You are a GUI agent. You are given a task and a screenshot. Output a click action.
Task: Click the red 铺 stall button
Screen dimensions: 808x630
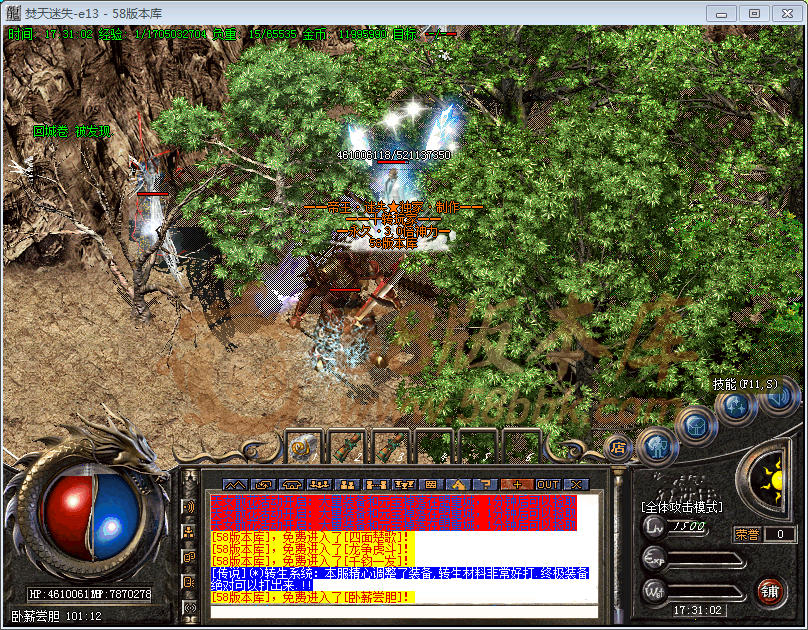pyautogui.click(x=769, y=591)
